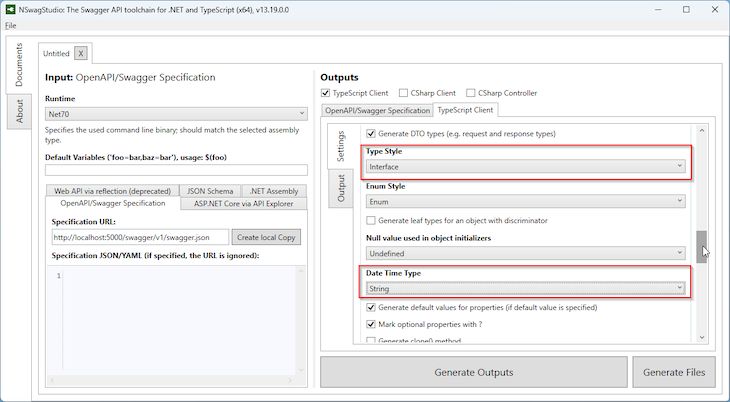The height and width of the screenshot is (402, 730).
Task: Click the Create local Copy button
Action: click(266, 237)
